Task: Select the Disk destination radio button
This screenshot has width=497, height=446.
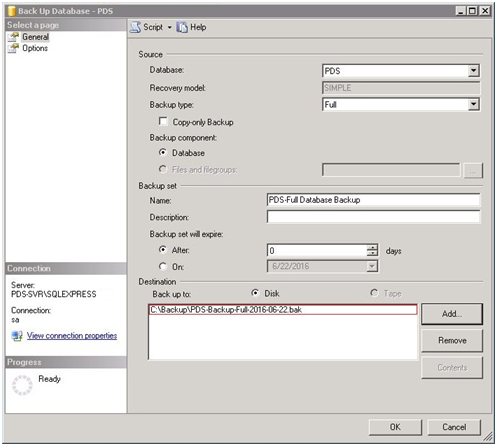Action: tap(255, 293)
